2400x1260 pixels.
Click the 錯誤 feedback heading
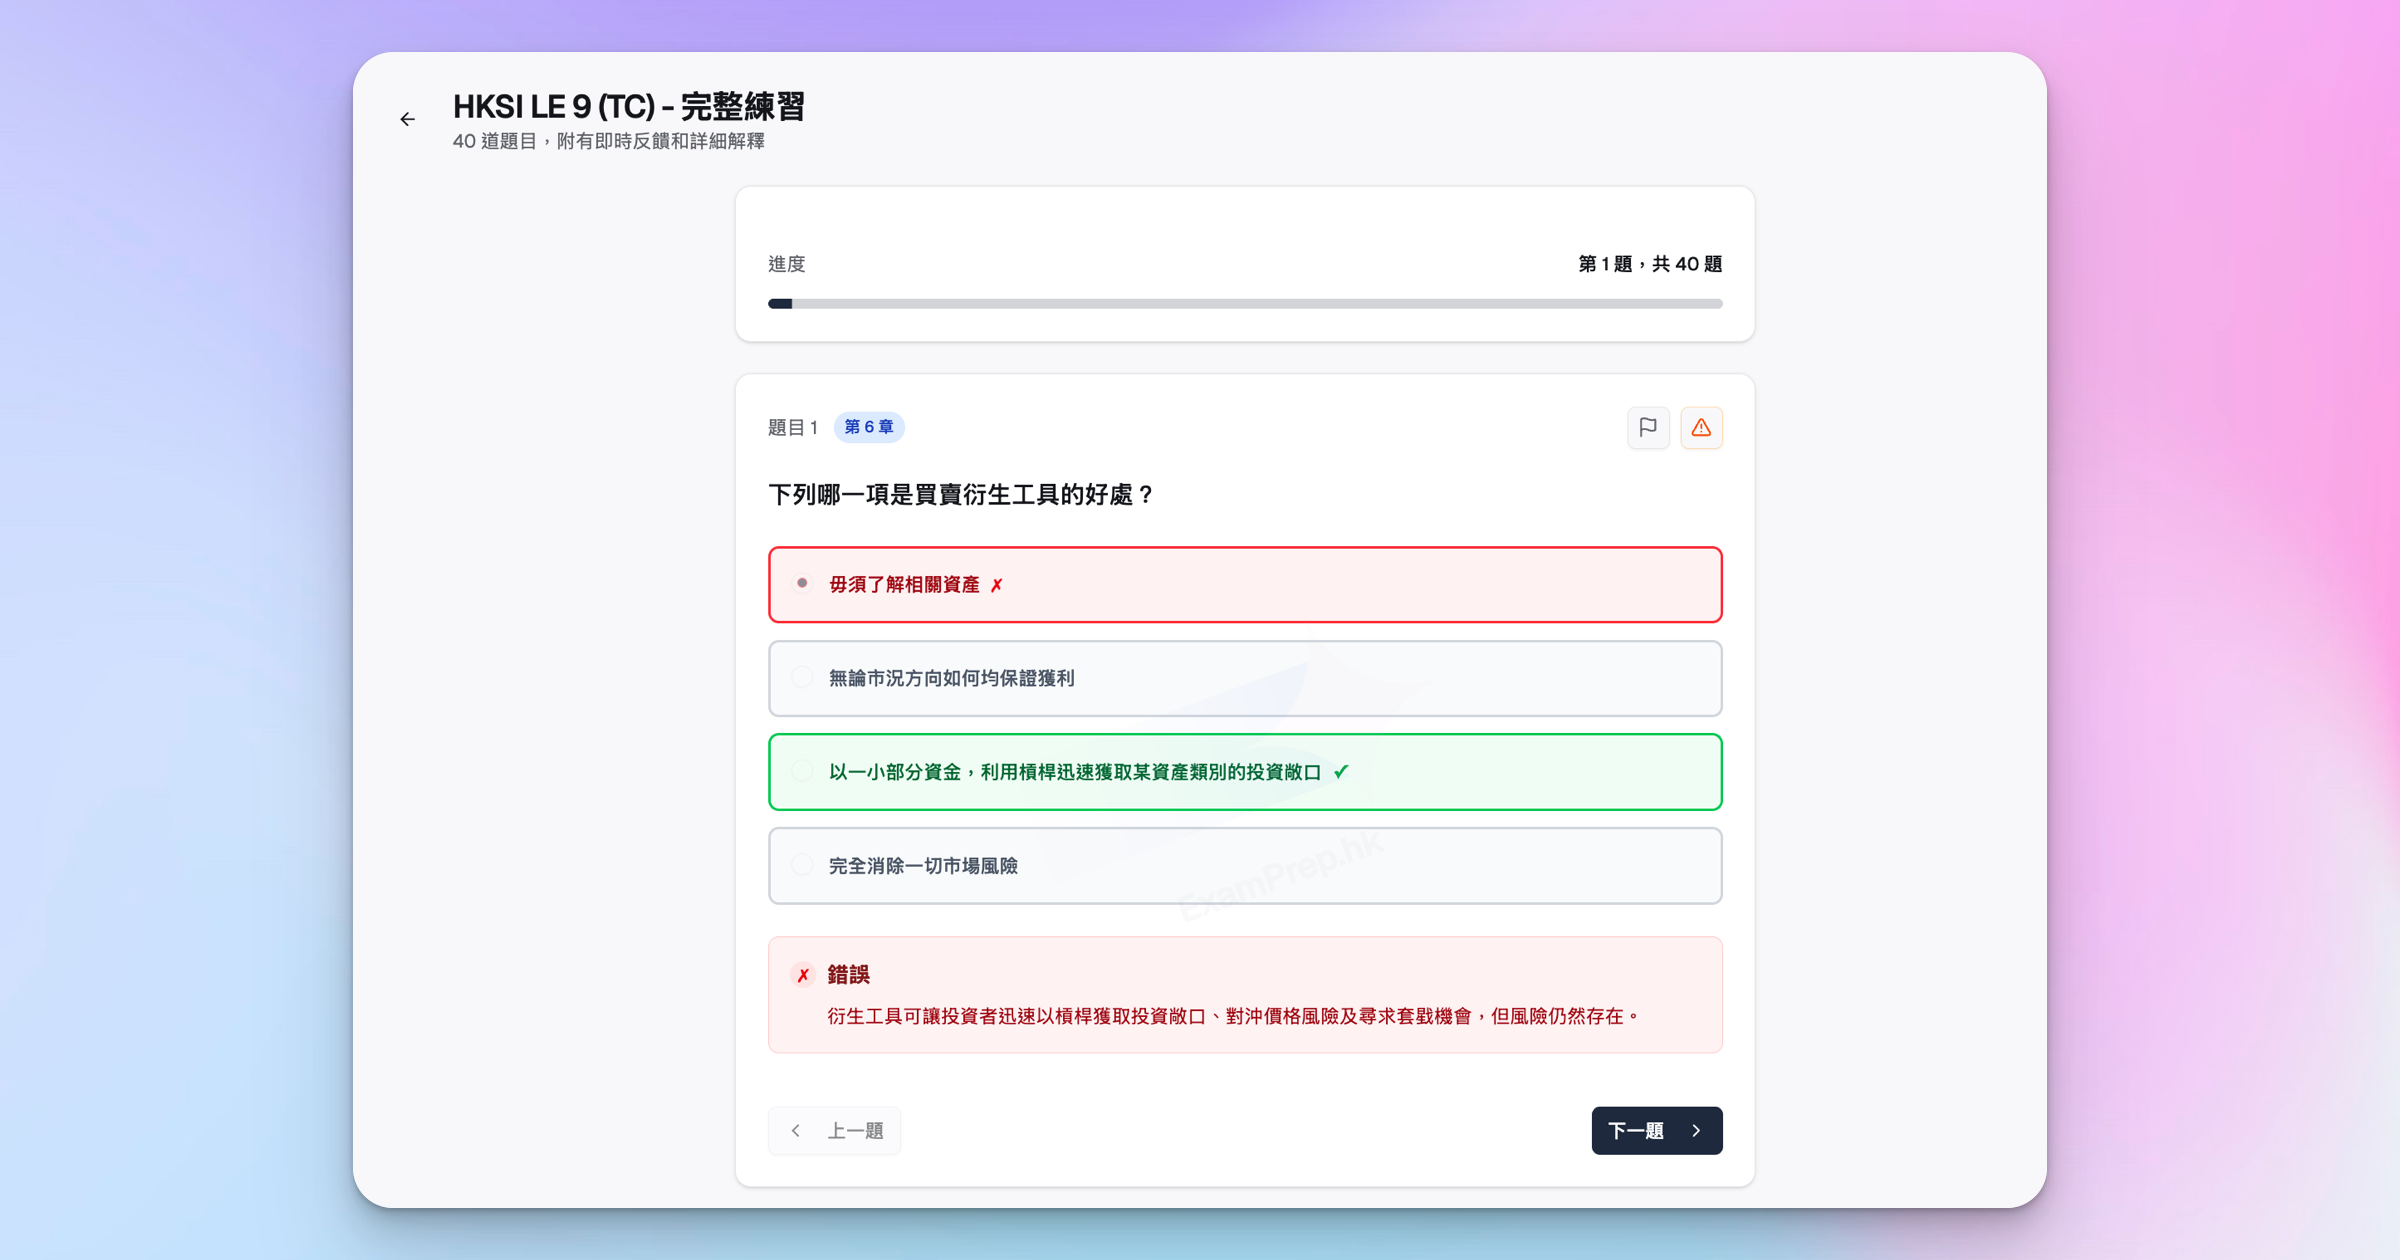pos(848,974)
